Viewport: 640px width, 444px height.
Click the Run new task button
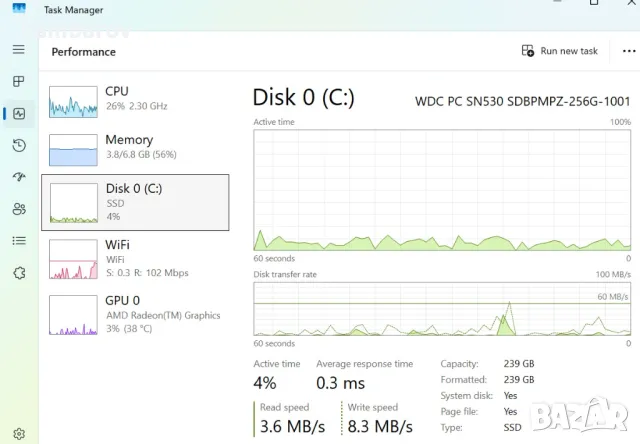560,51
